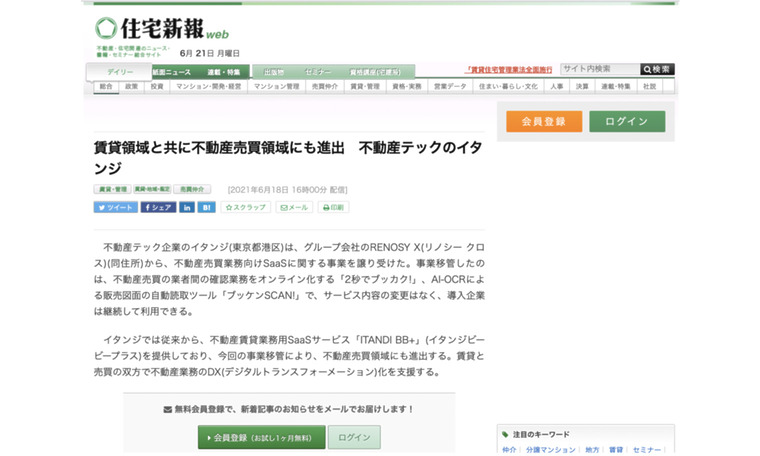
Task: Click the Twitter ツイート share button
Action: pyautogui.click(x=115, y=207)
